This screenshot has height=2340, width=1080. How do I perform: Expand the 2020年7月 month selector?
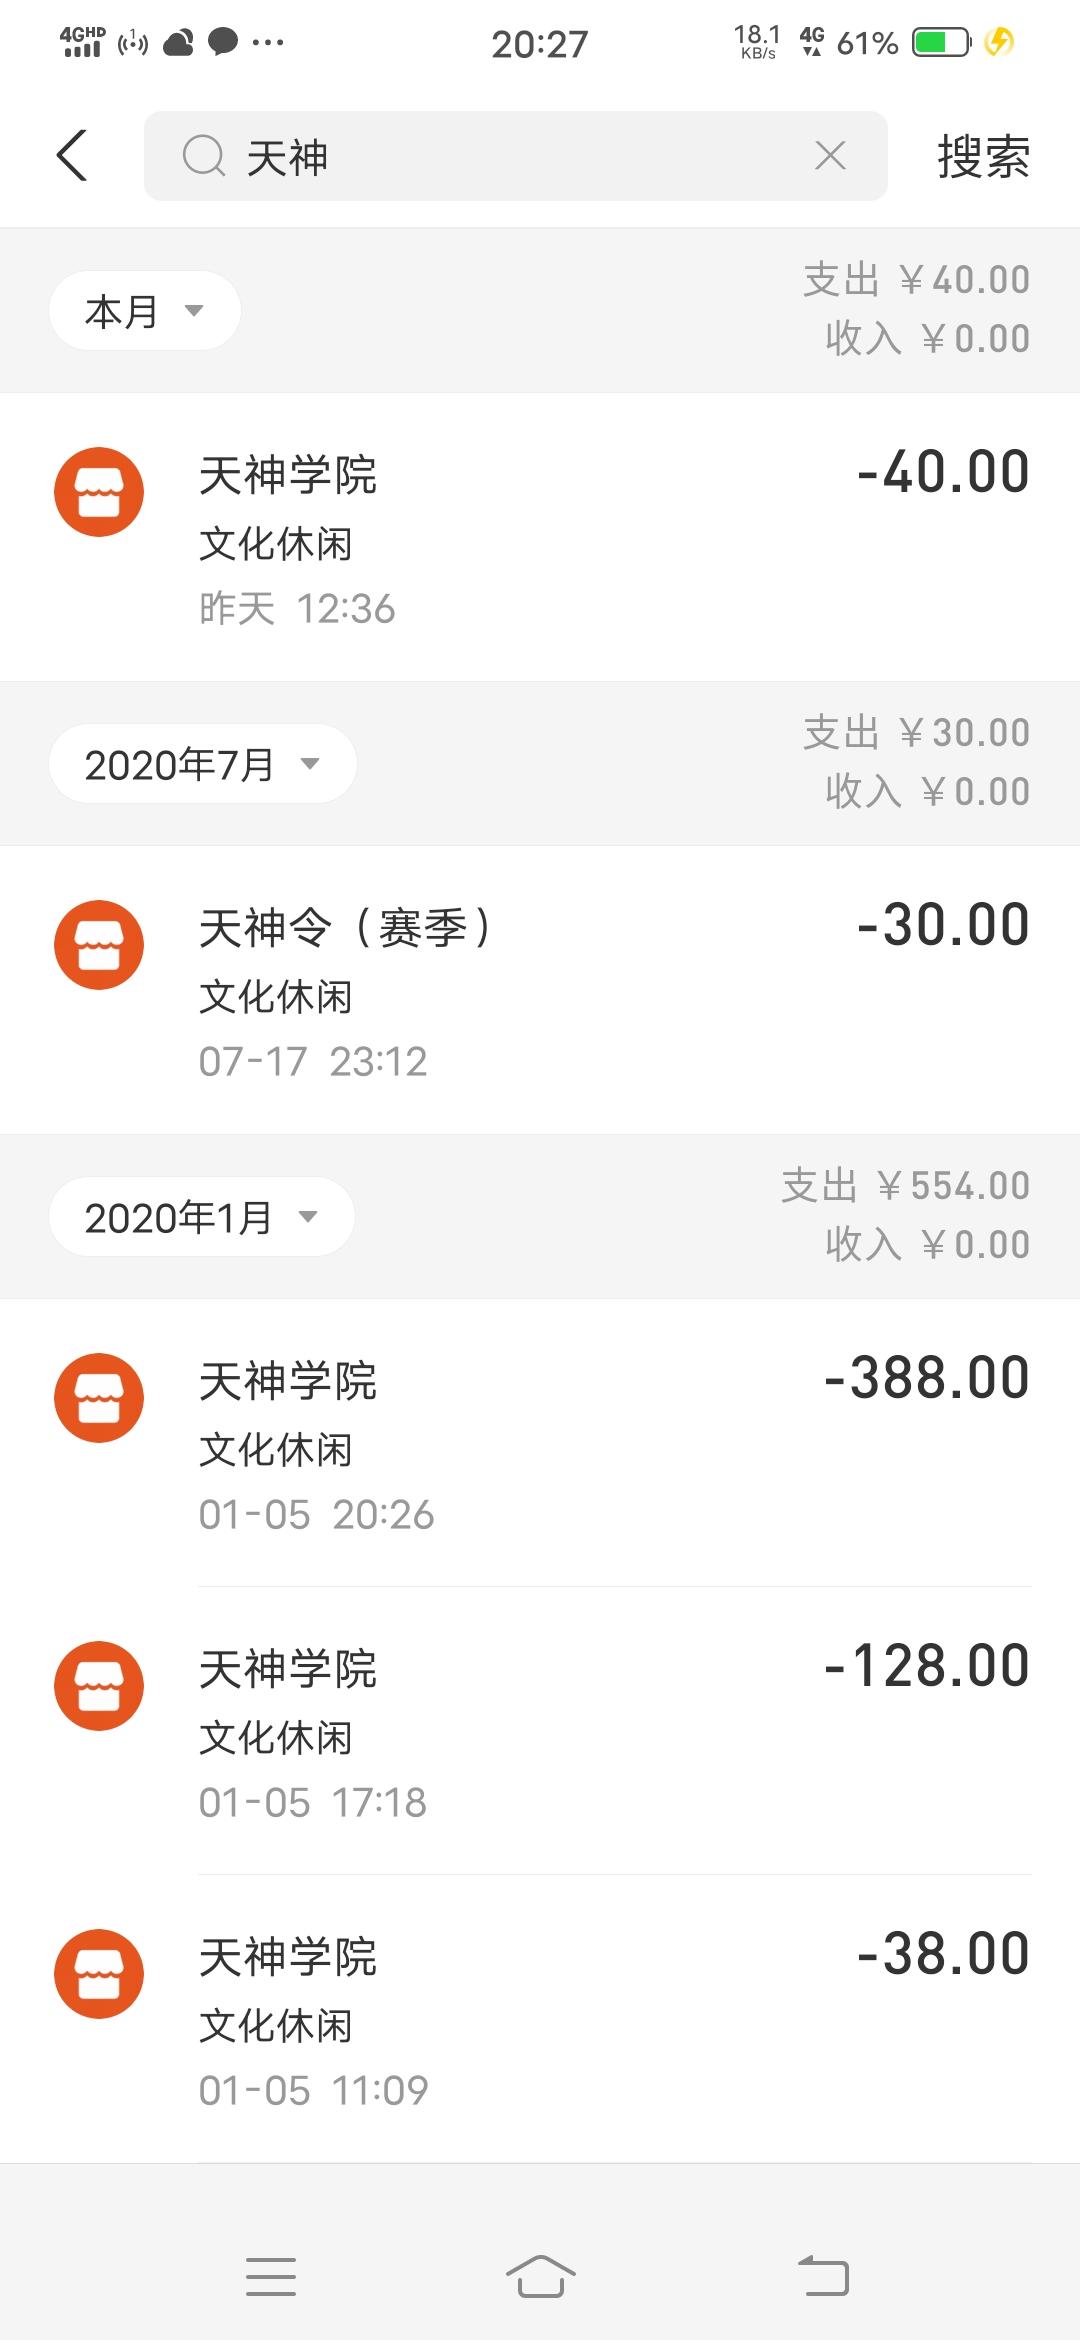203,764
